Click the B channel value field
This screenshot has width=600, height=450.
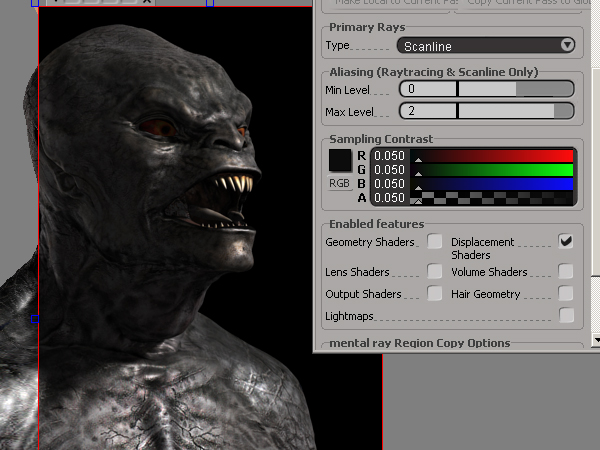tap(391, 184)
